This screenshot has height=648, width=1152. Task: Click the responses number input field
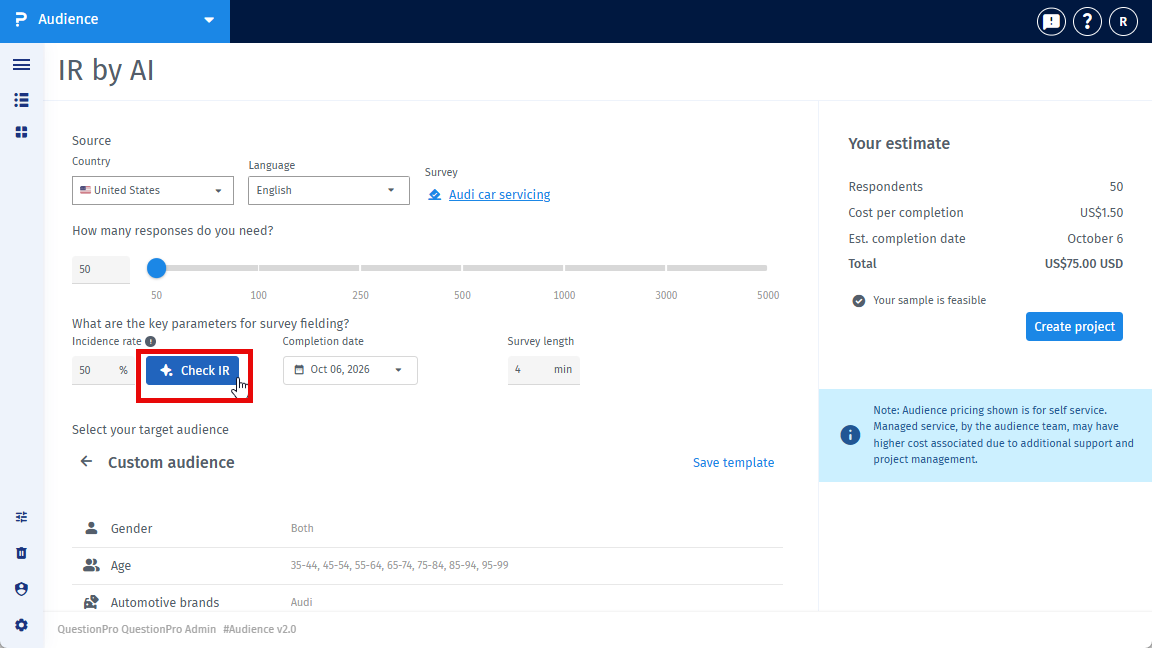pyautogui.click(x=101, y=270)
